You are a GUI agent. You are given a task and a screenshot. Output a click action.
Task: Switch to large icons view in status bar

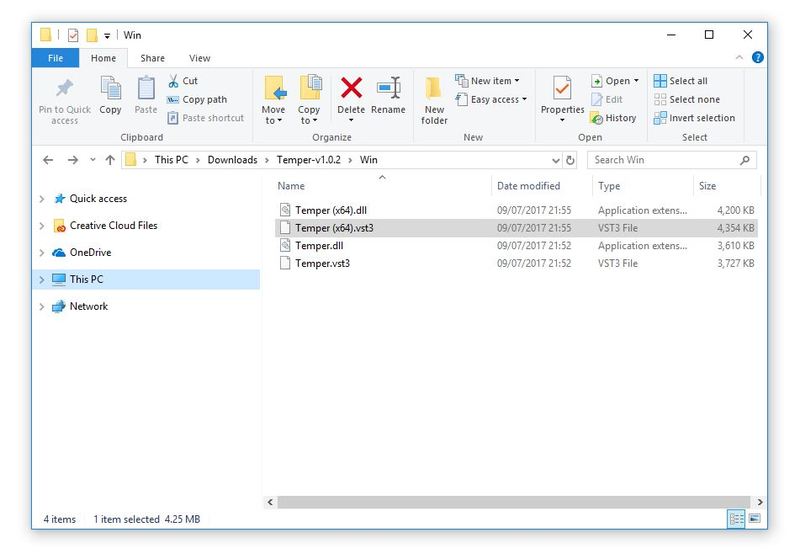tap(755, 519)
